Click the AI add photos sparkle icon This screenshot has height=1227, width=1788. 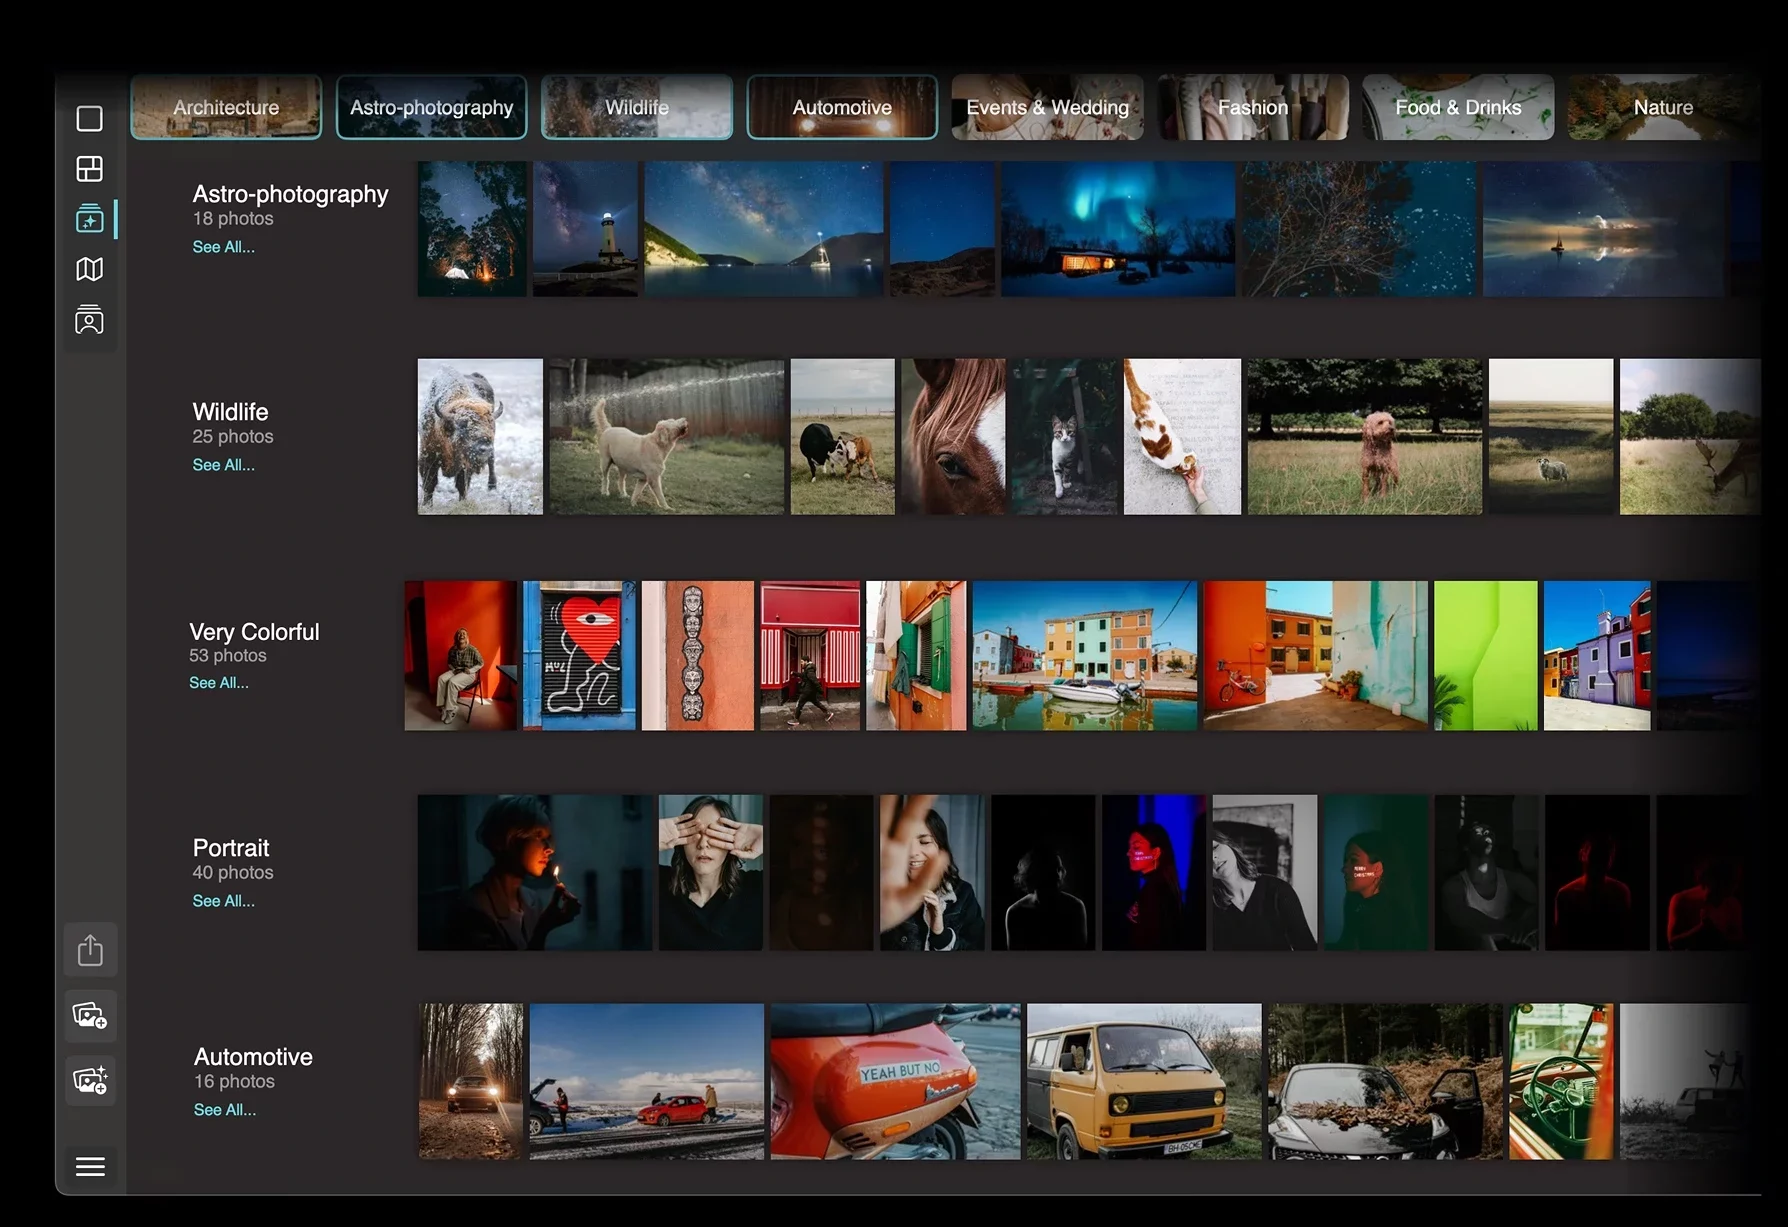pyautogui.click(x=91, y=1081)
